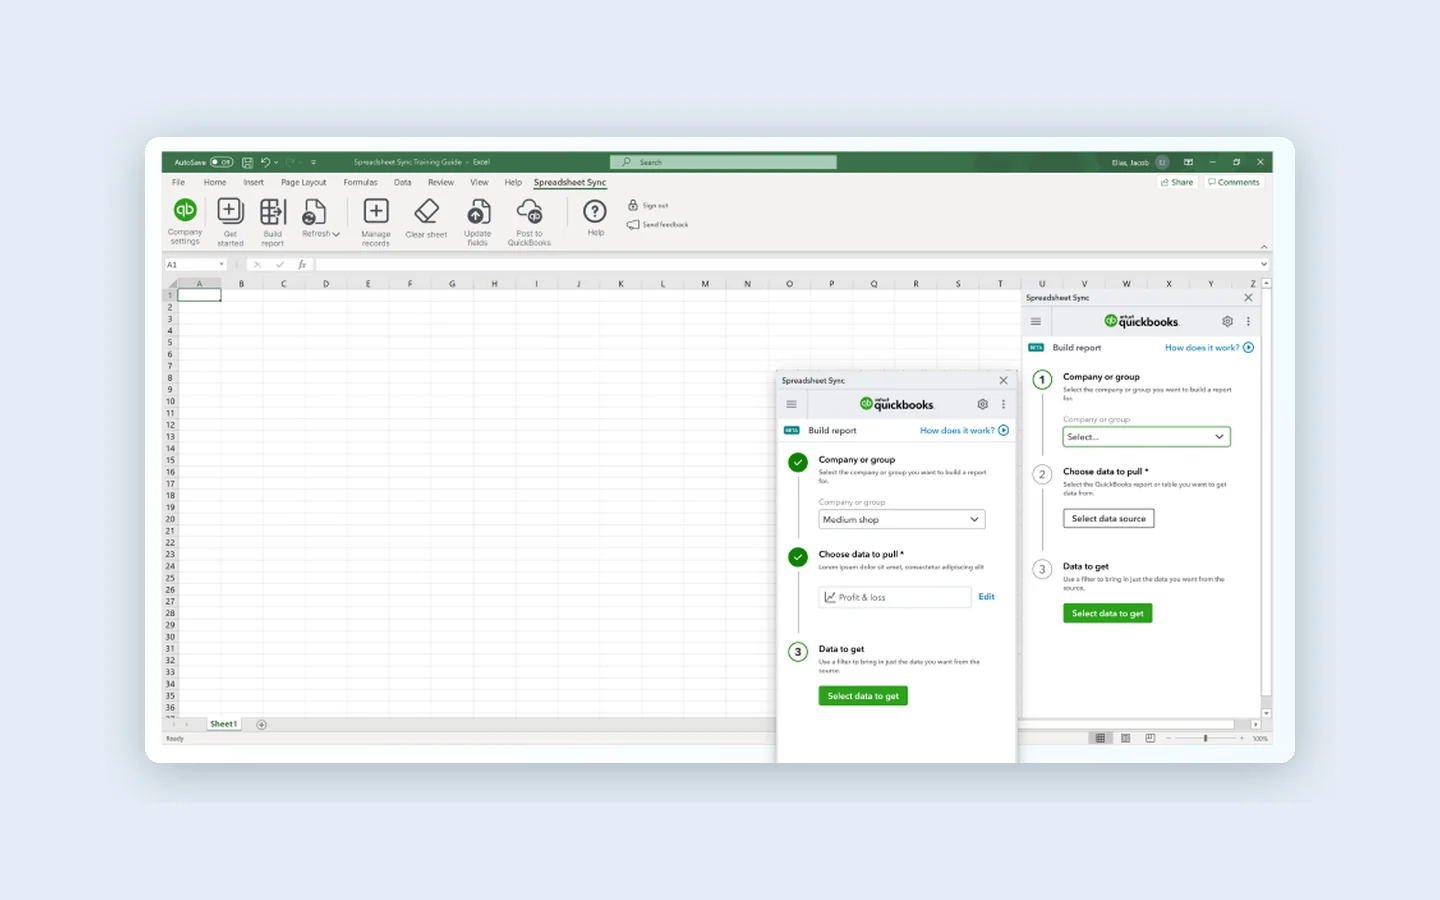Undo the last action in title bar
The image size is (1440, 900).
pos(265,162)
